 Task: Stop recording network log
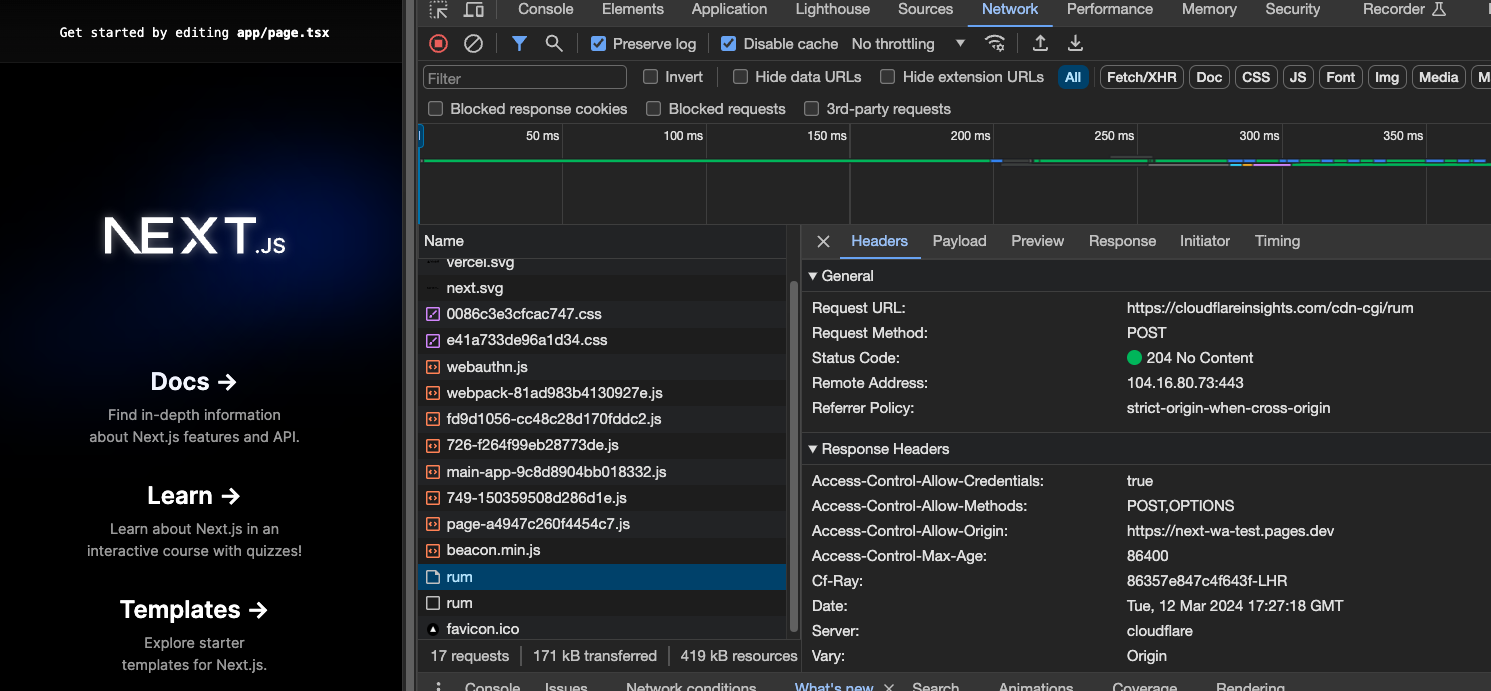pos(438,43)
